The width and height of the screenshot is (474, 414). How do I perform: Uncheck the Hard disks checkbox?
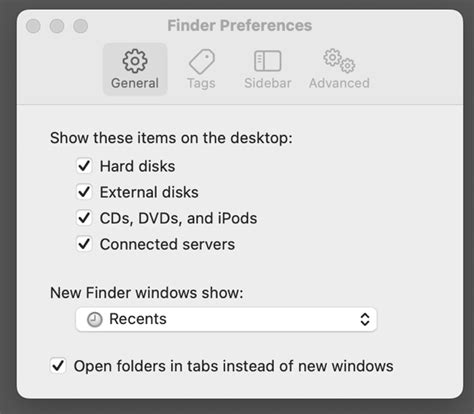tap(84, 166)
